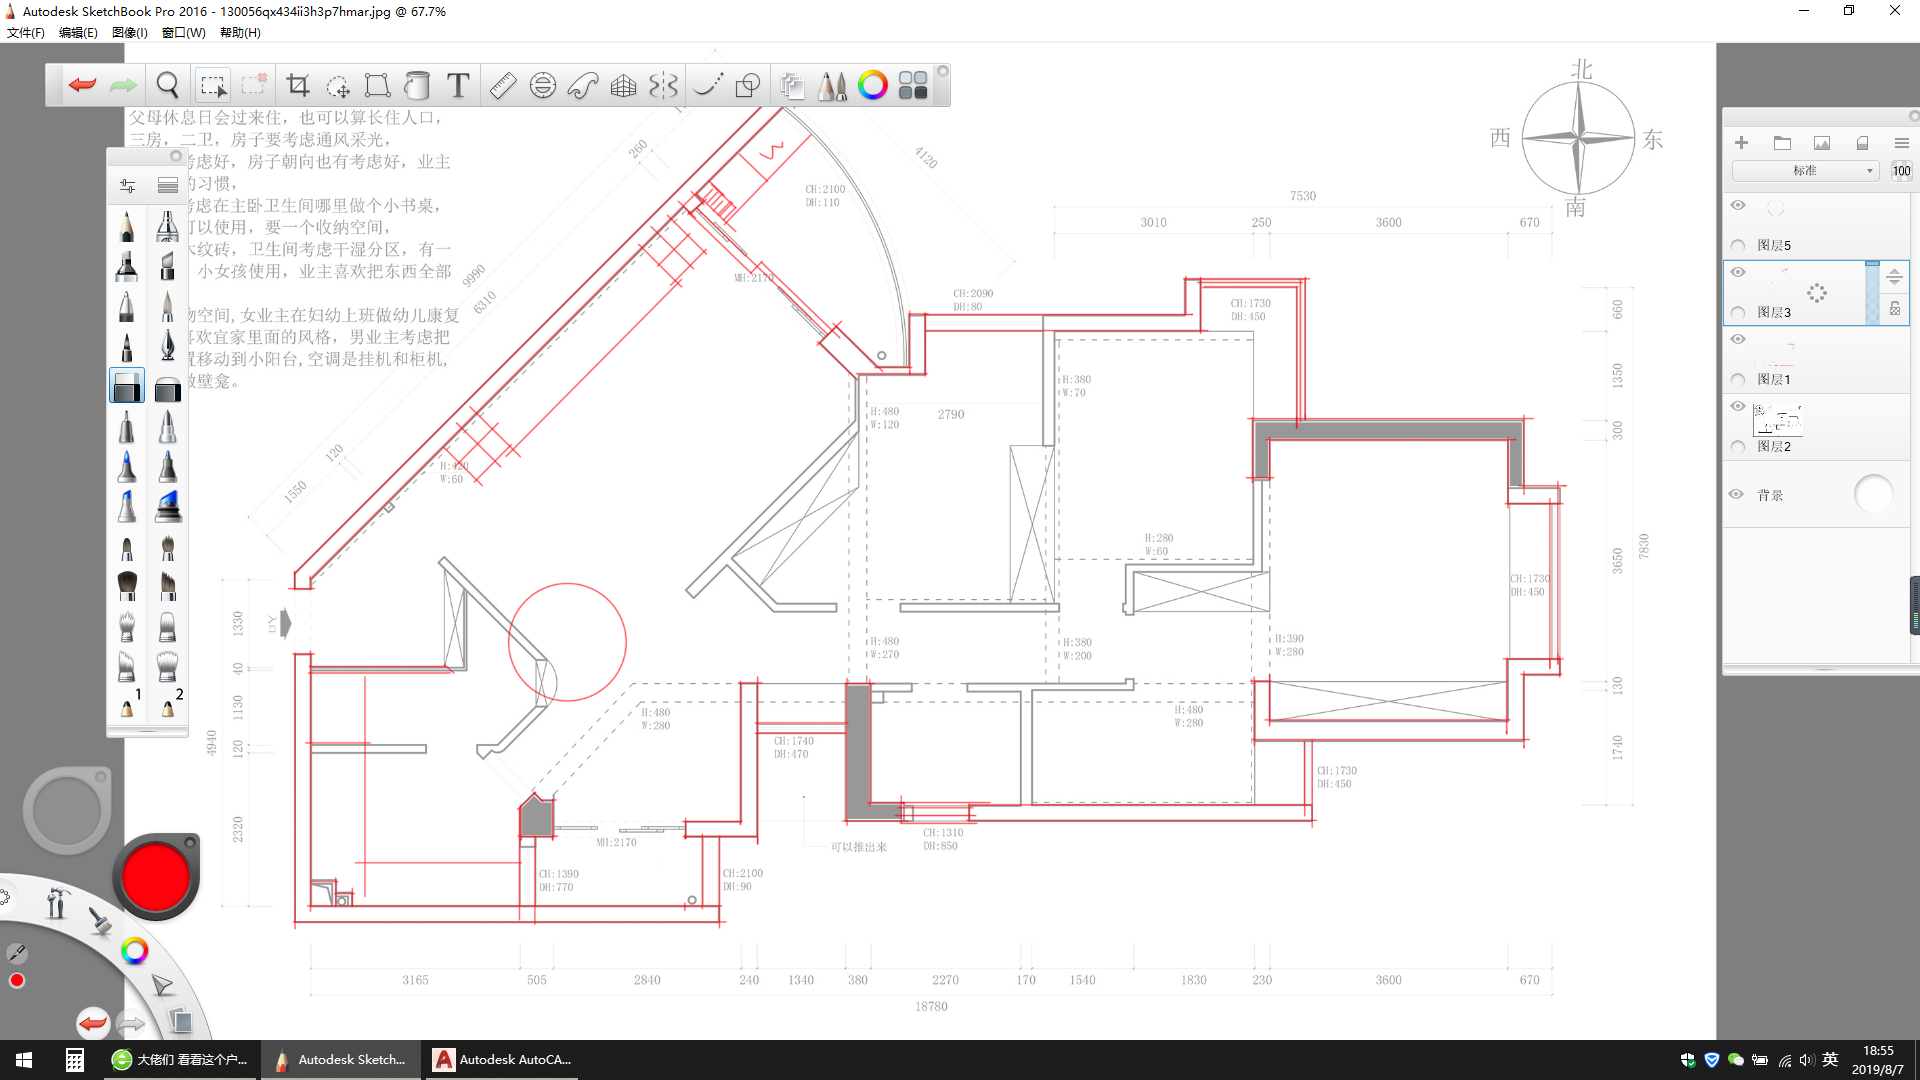Add an image as layer

[1822, 143]
